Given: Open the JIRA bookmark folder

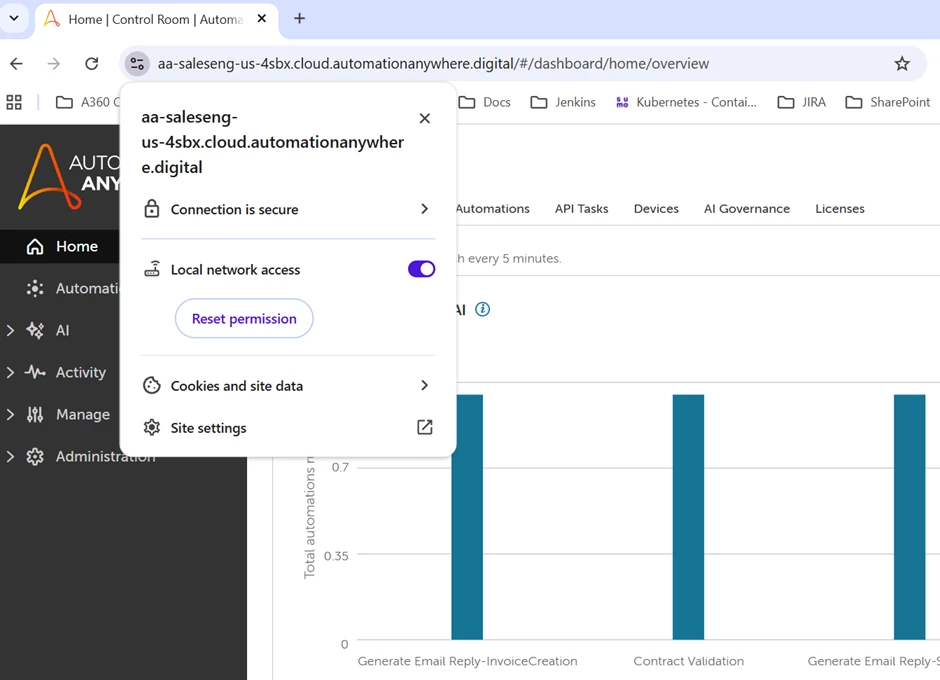Looking at the screenshot, I should tap(802, 102).
